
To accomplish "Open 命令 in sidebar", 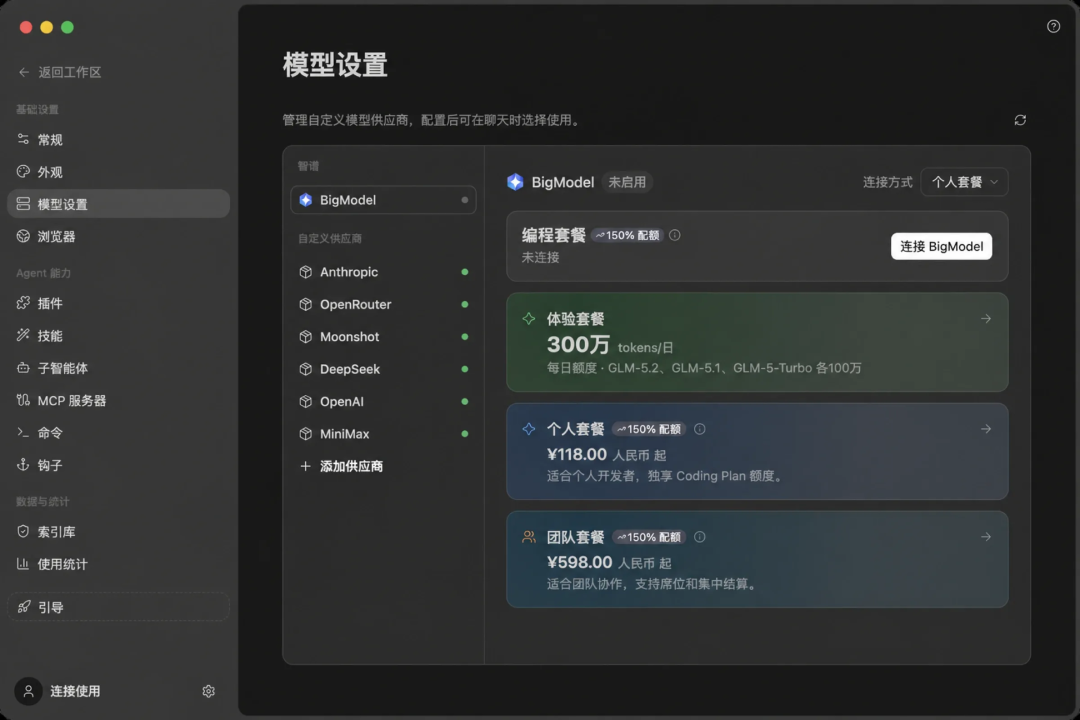I will pyautogui.click(x=118, y=433).
